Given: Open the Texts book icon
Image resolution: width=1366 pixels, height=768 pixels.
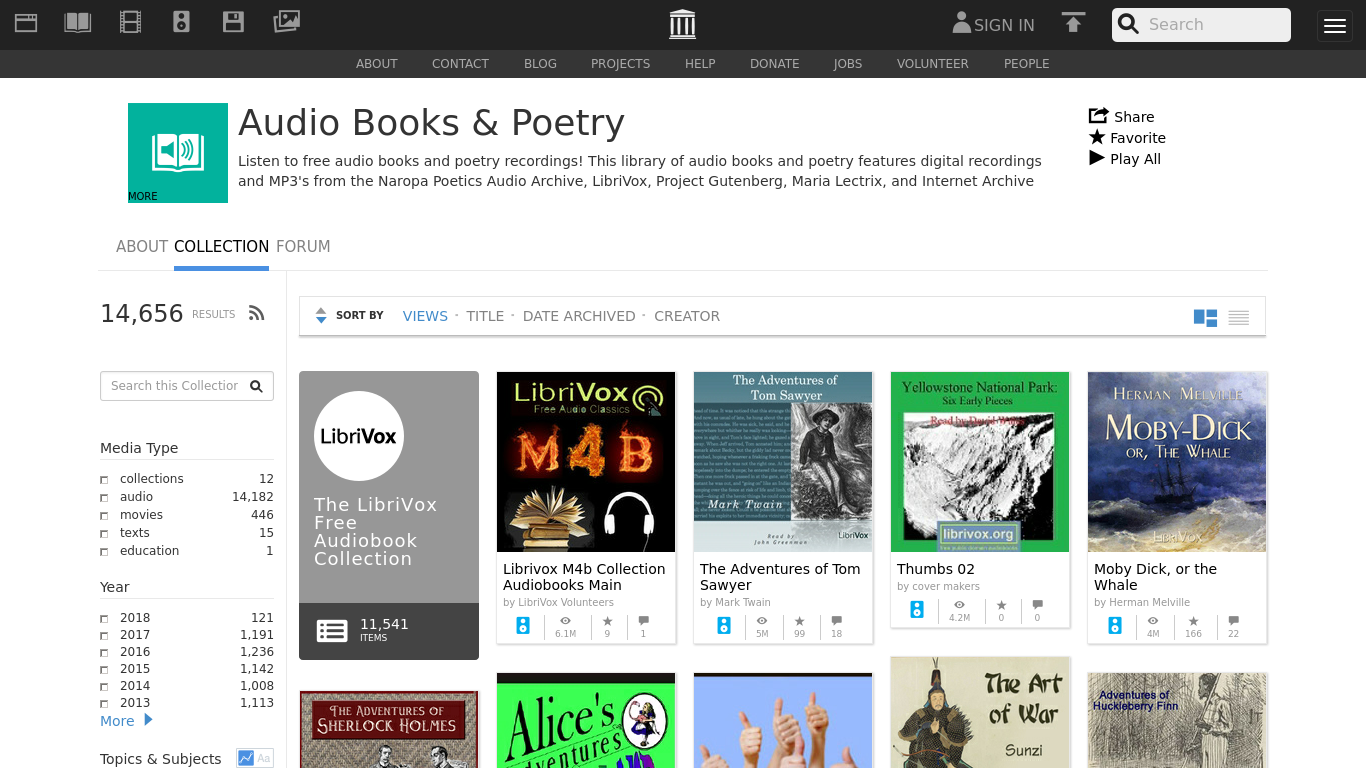Looking at the screenshot, I should click(x=78, y=23).
